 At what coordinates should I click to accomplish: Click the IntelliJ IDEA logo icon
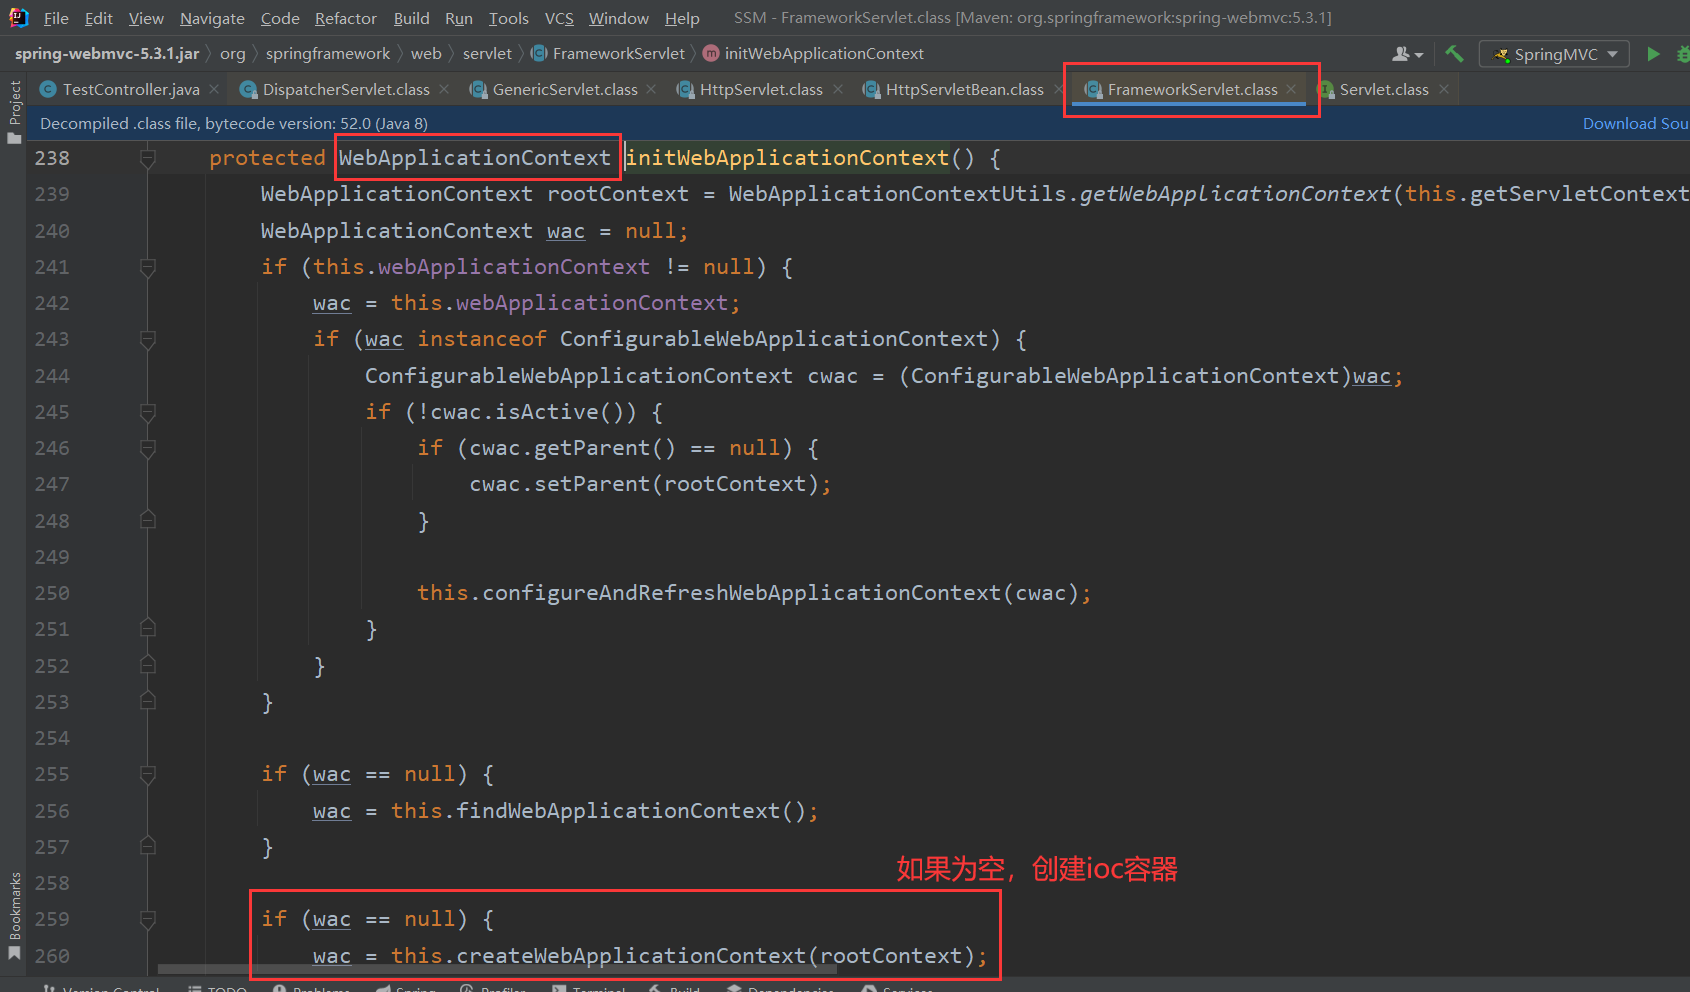click(18, 17)
